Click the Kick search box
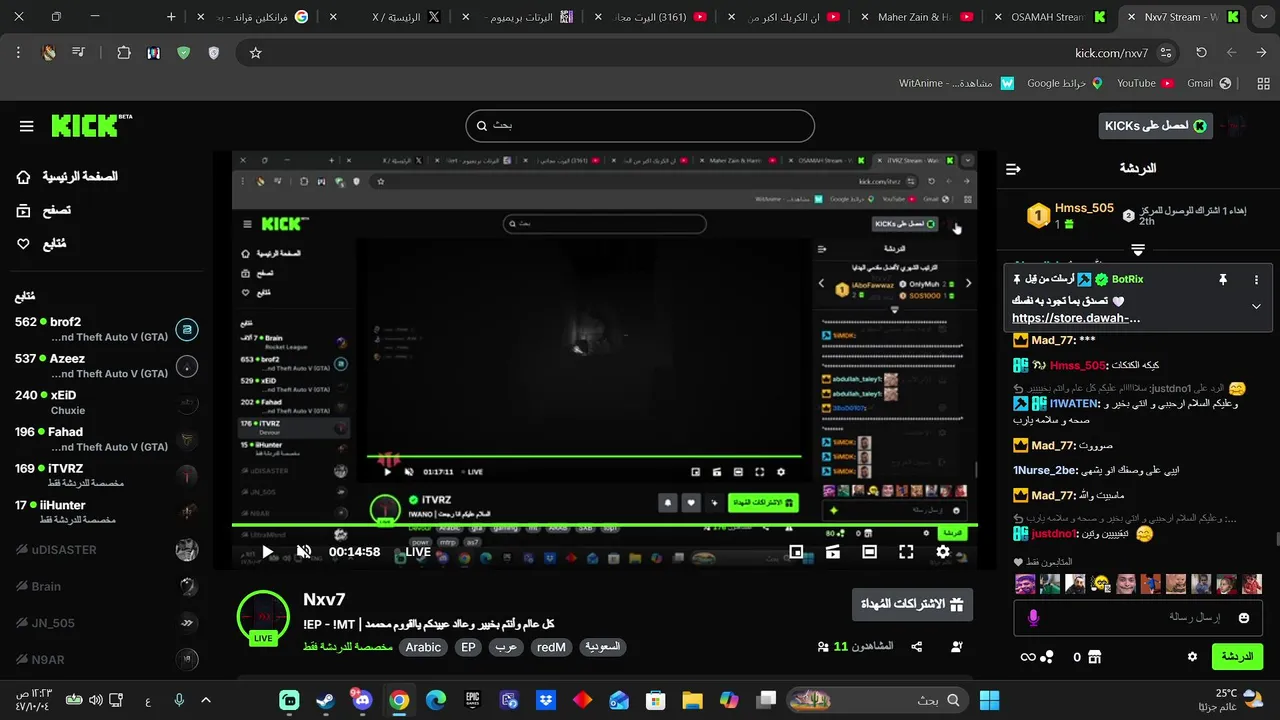1280x720 pixels. tap(640, 126)
